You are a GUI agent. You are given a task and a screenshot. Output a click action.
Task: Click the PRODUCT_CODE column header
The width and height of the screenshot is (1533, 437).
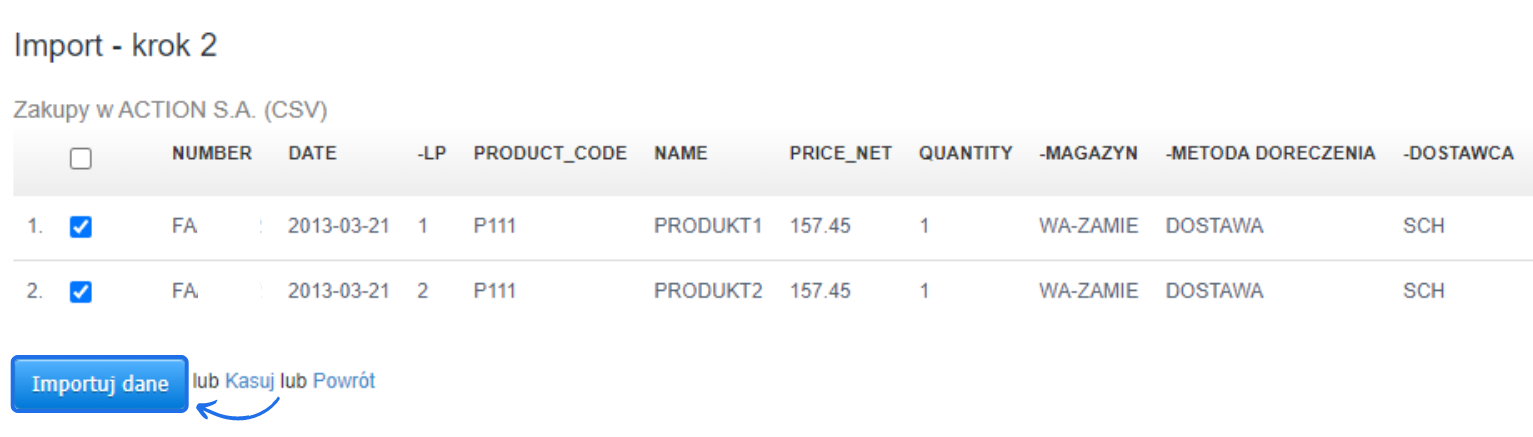pos(550,154)
